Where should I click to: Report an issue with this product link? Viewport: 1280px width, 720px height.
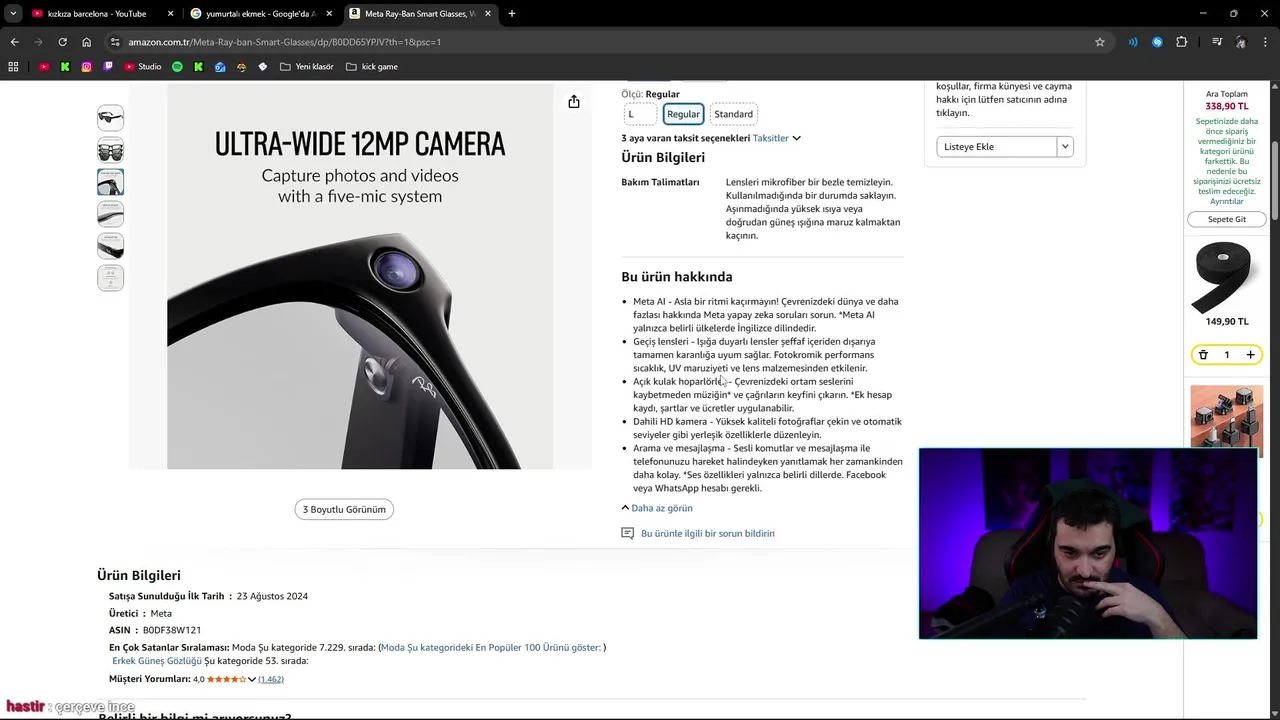708,533
